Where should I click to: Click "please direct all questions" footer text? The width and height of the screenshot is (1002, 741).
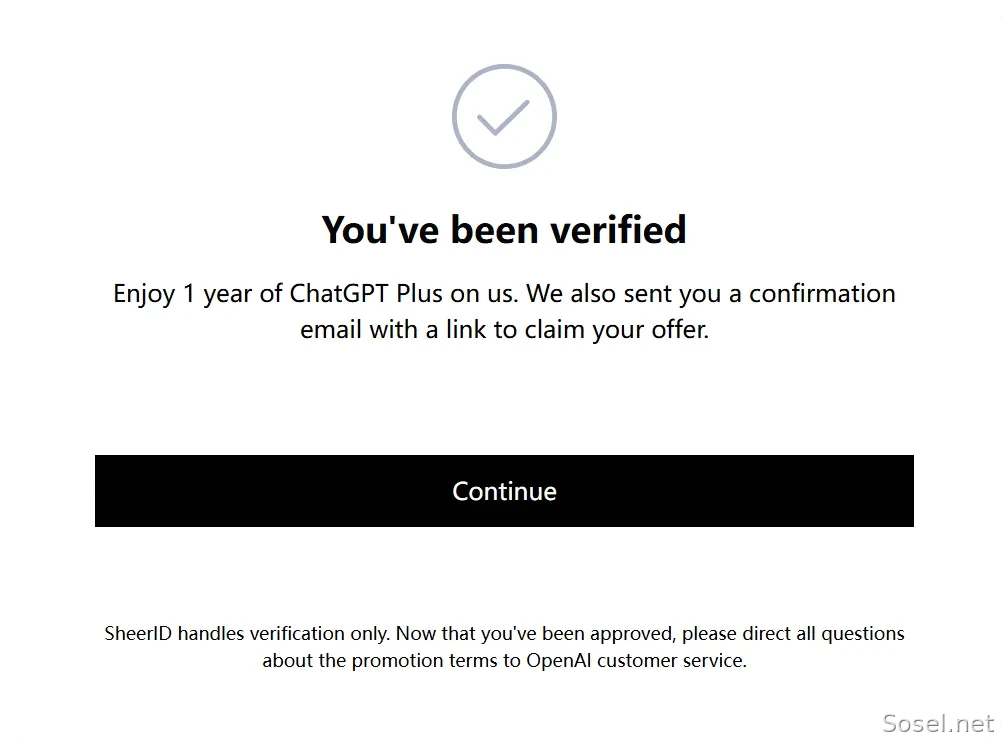click(x=793, y=633)
